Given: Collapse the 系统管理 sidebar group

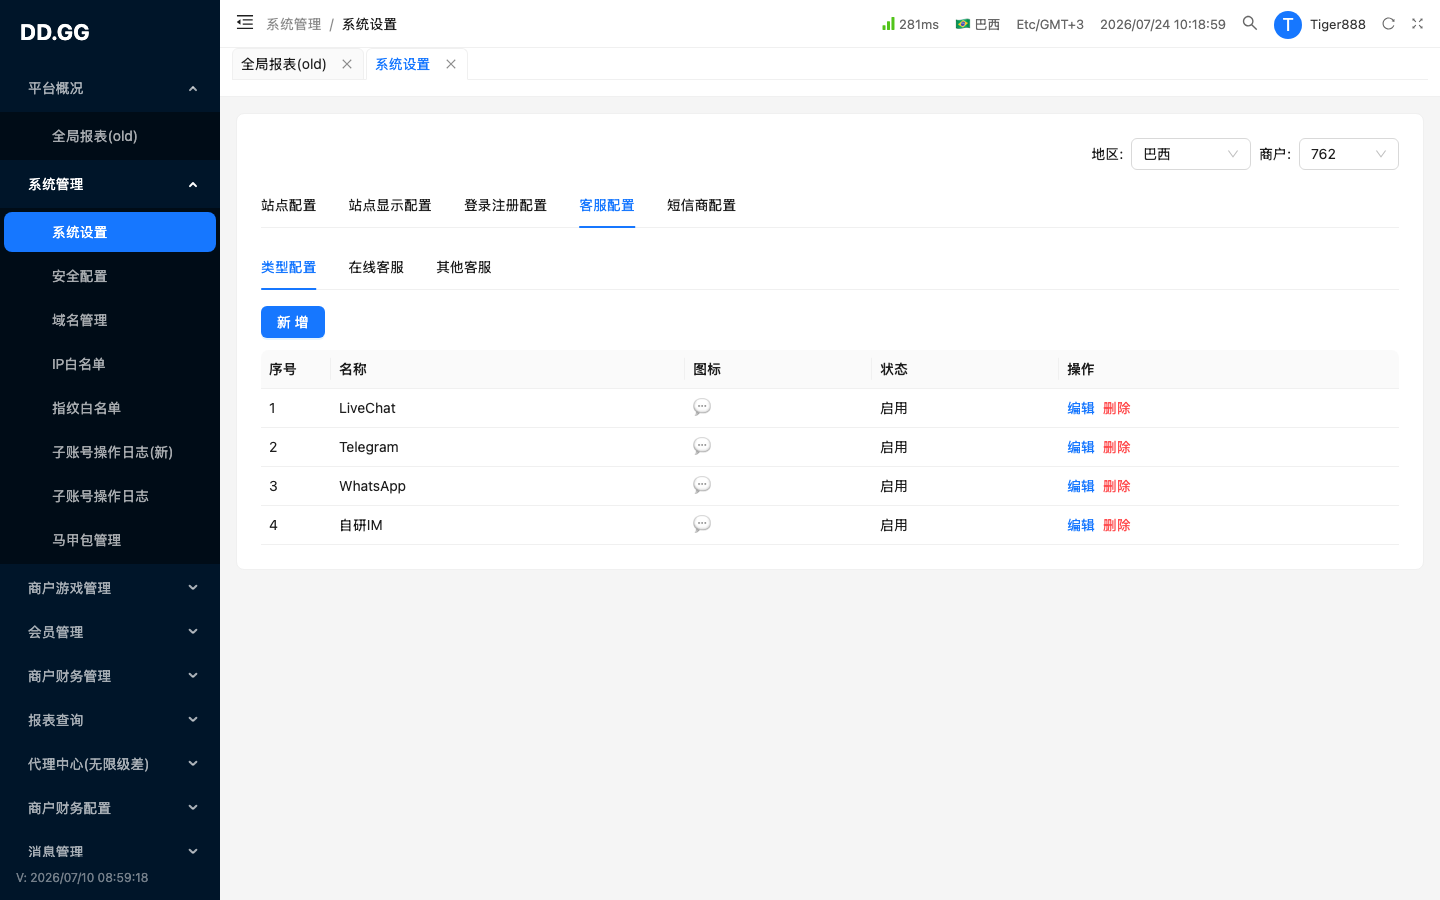Looking at the screenshot, I should [x=110, y=184].
